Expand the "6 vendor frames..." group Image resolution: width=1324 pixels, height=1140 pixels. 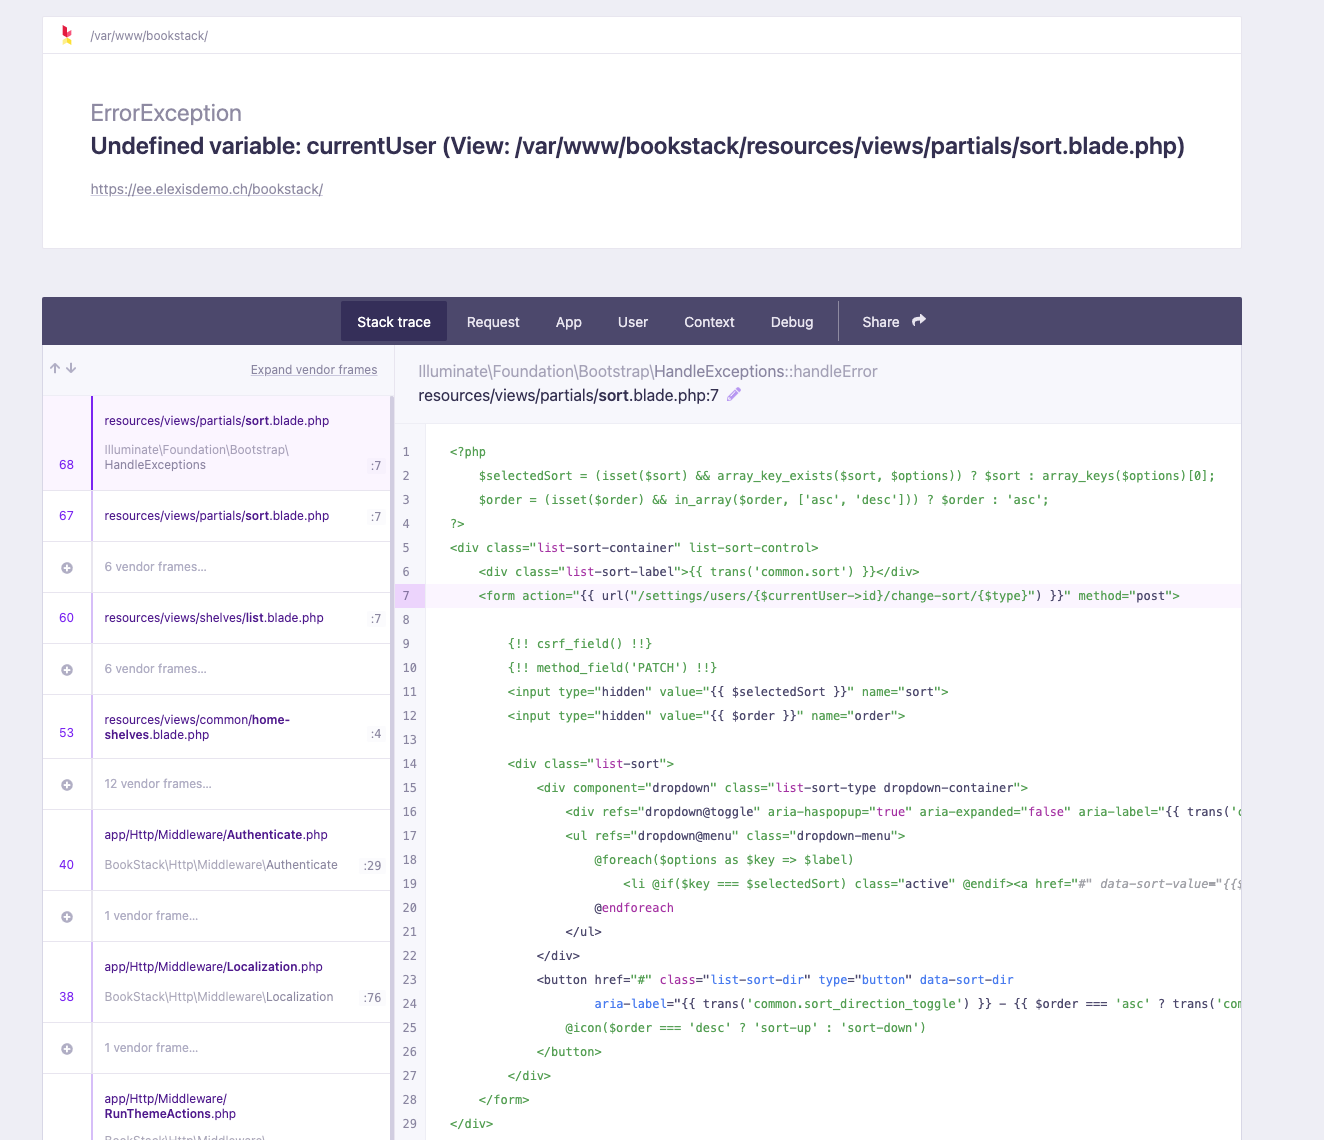[x=155, y=566]
